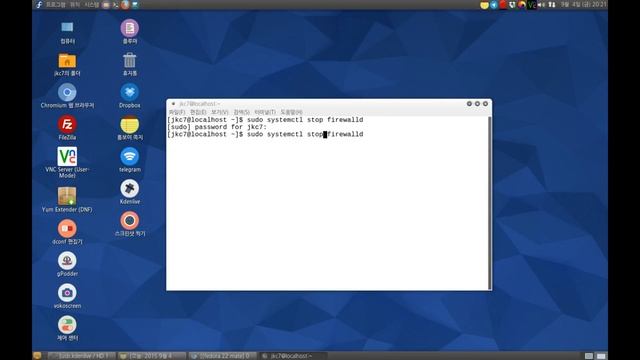Open the Applications menu in top panel
This screenshot has height=360, width=640.
tap(56, 4)
